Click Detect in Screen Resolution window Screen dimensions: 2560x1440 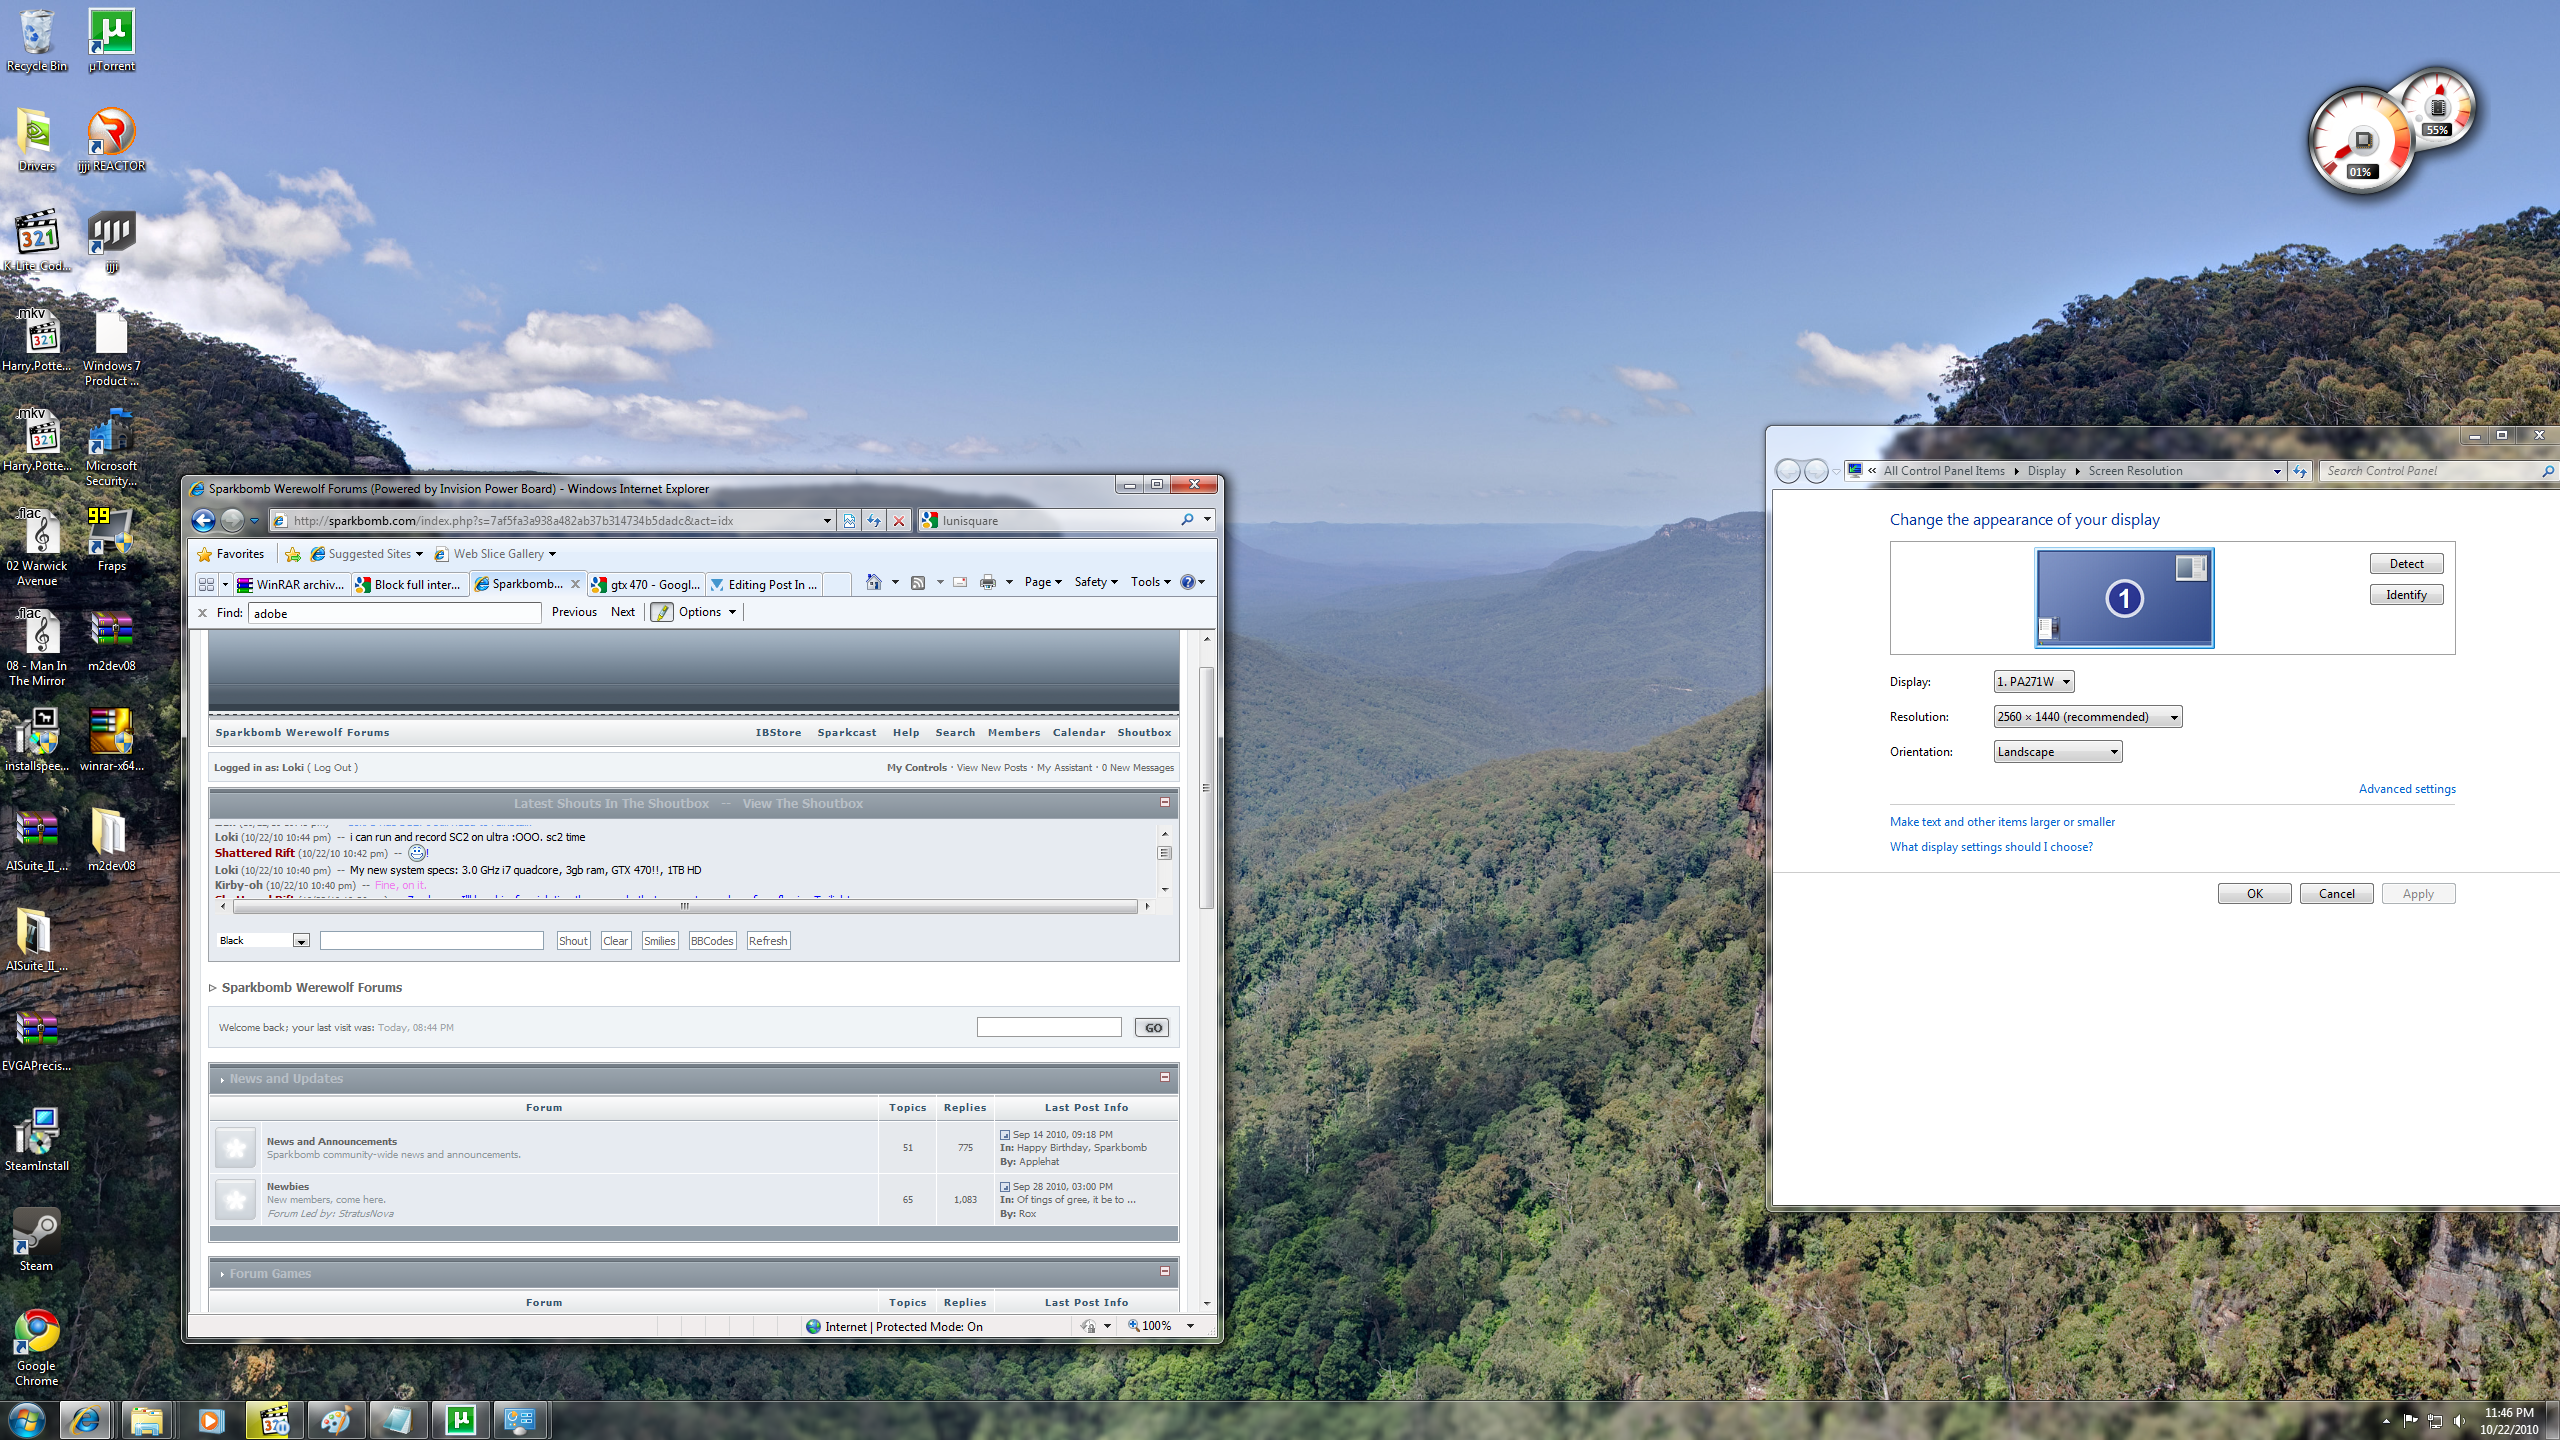pos(2406,564)
